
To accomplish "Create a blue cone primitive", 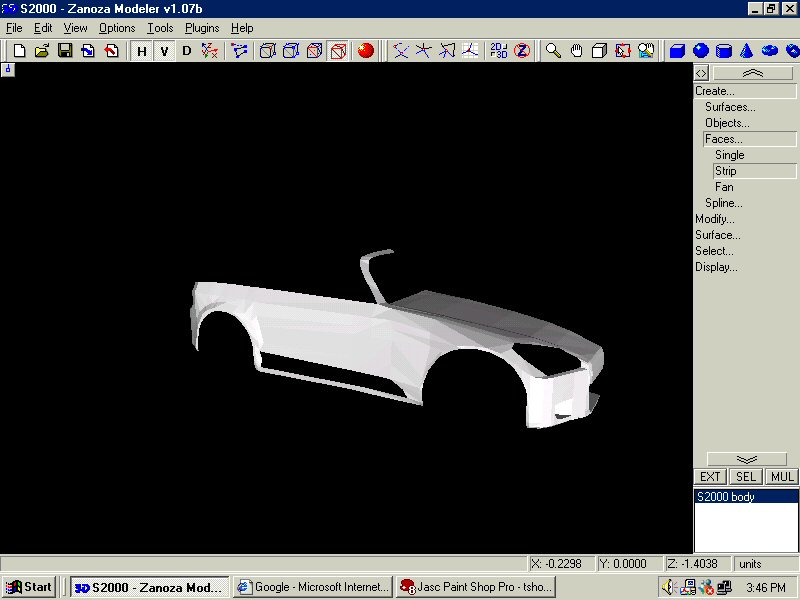I will [747, 51].
